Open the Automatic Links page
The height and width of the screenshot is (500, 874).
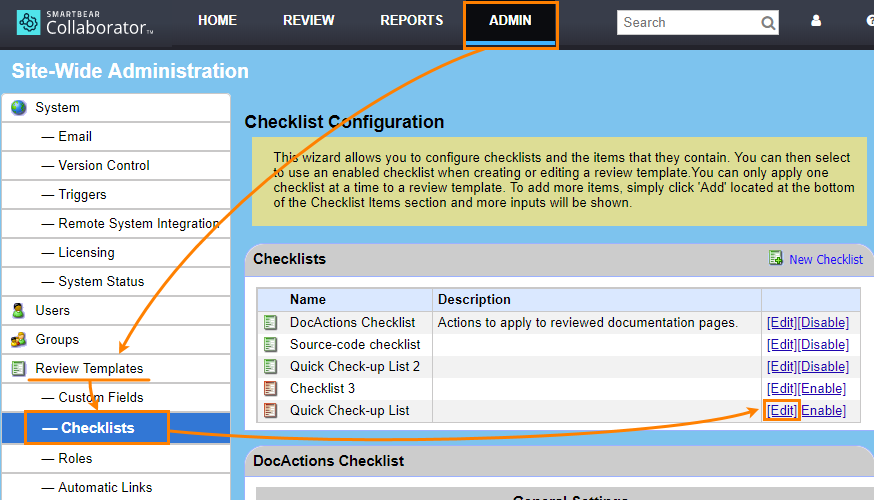pos(116,487)
